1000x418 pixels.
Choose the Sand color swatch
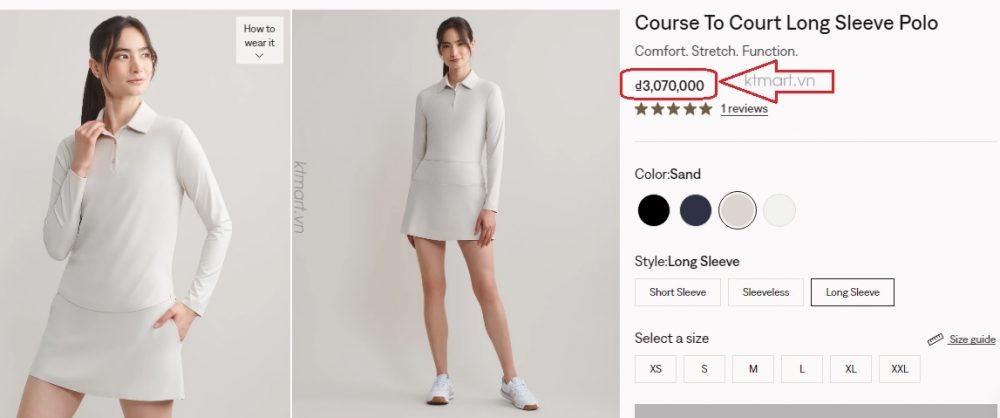738,210
